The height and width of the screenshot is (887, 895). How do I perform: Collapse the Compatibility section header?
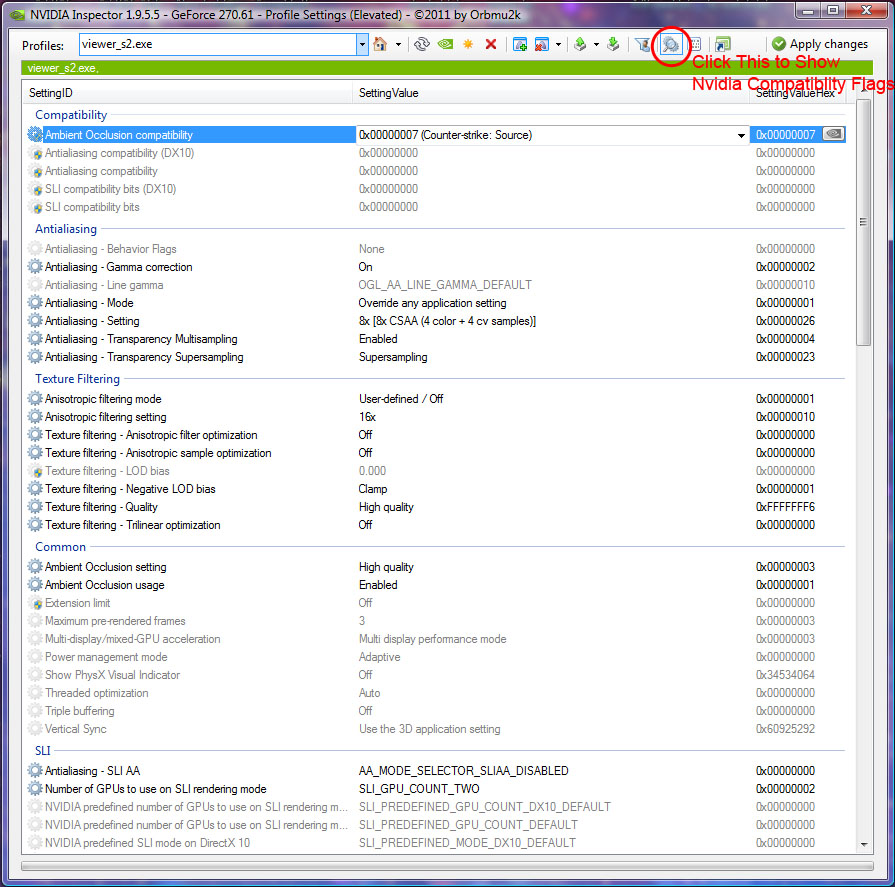tap(71, 115)
